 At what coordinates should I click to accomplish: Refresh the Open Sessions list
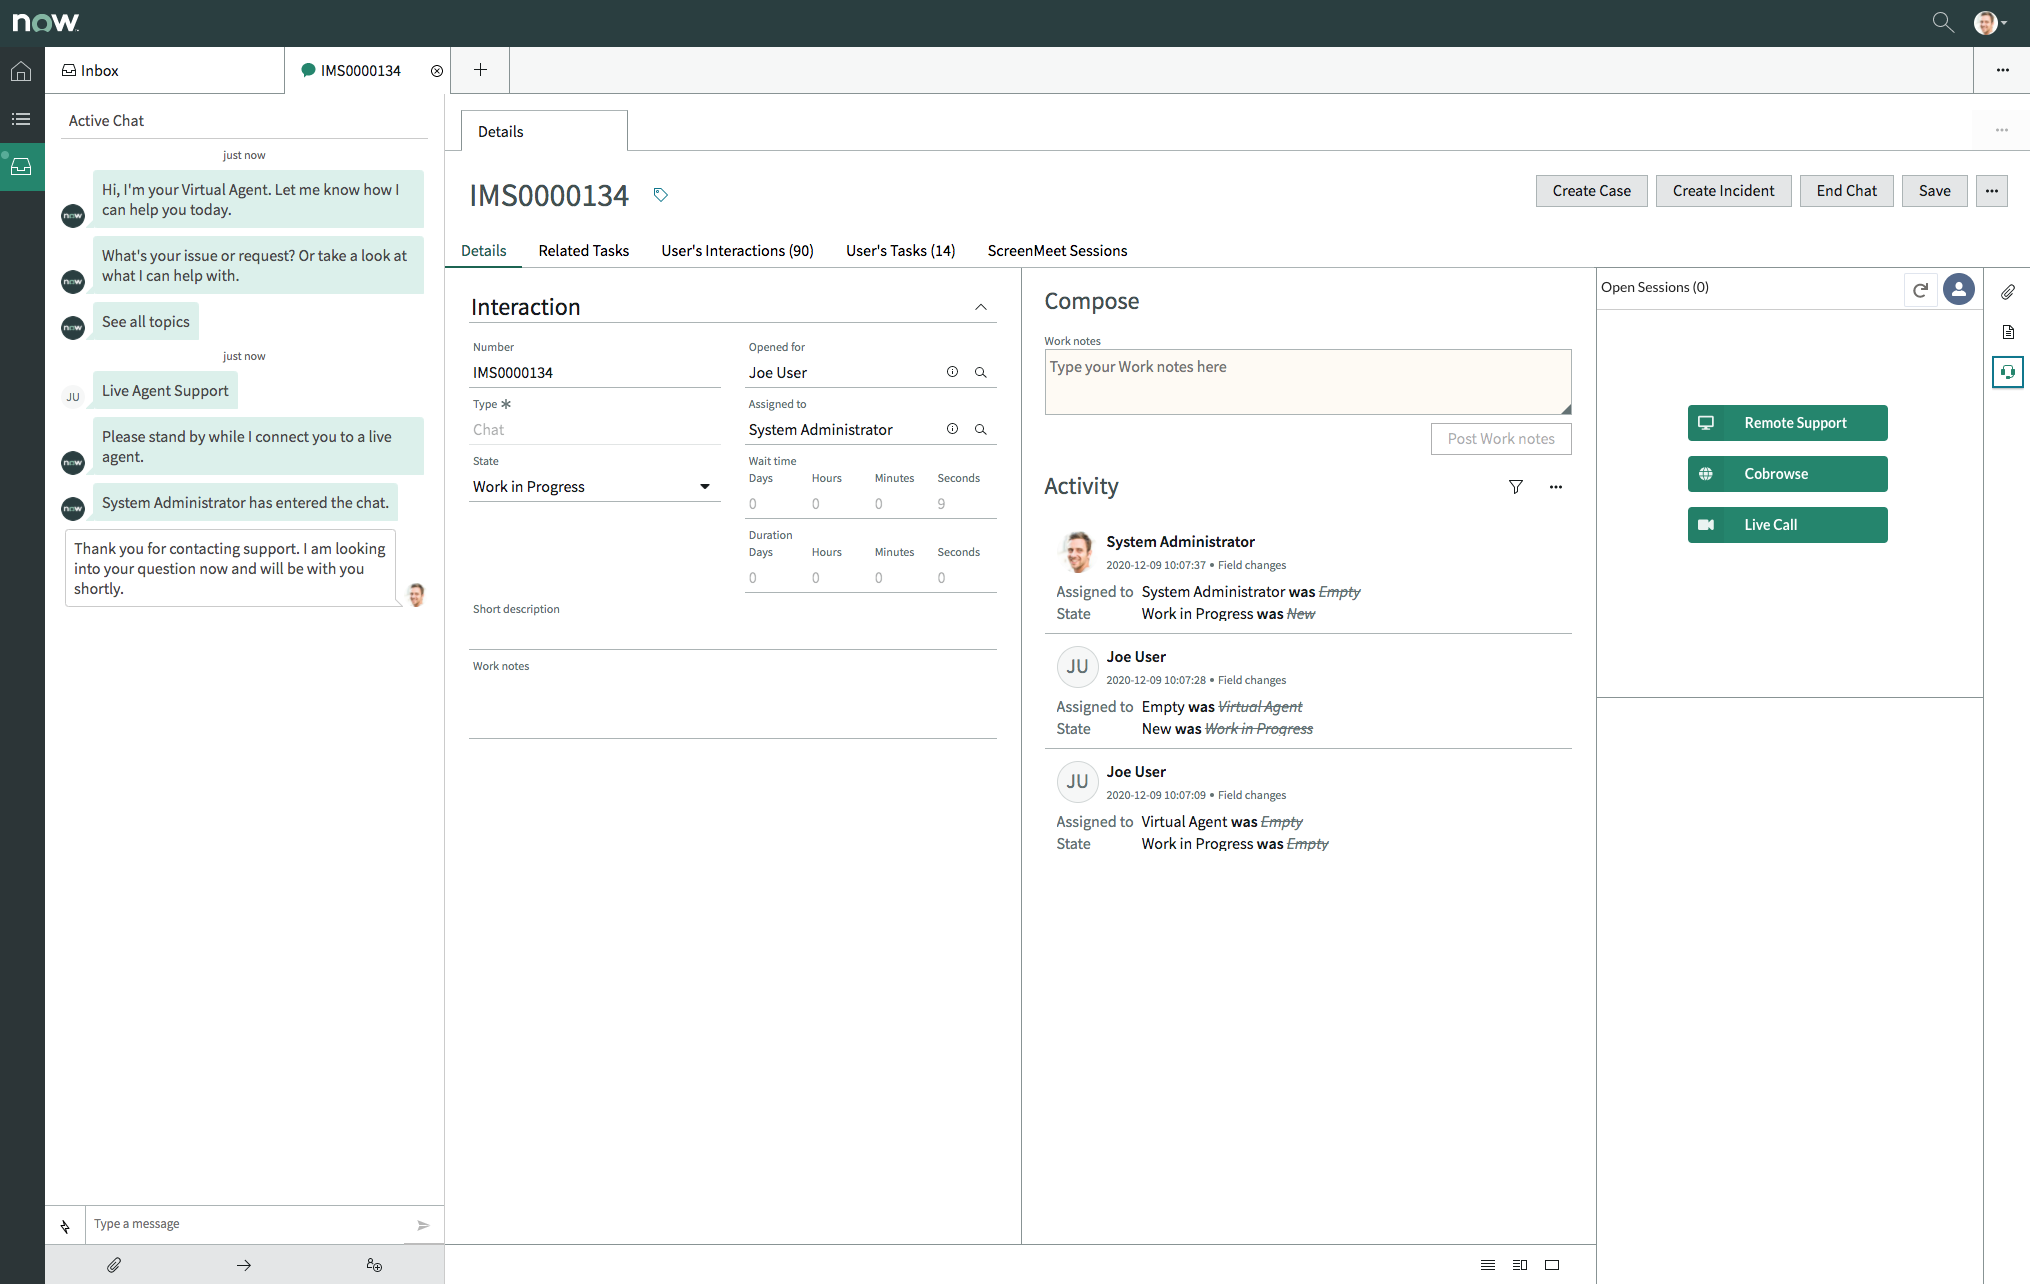(1920, 290)
